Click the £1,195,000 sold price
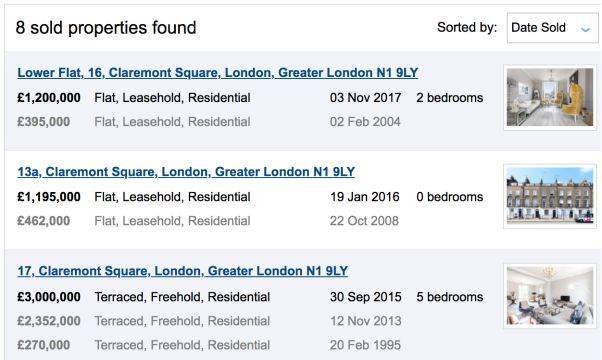This screenshot has height=360, width=602. [49, 197]
